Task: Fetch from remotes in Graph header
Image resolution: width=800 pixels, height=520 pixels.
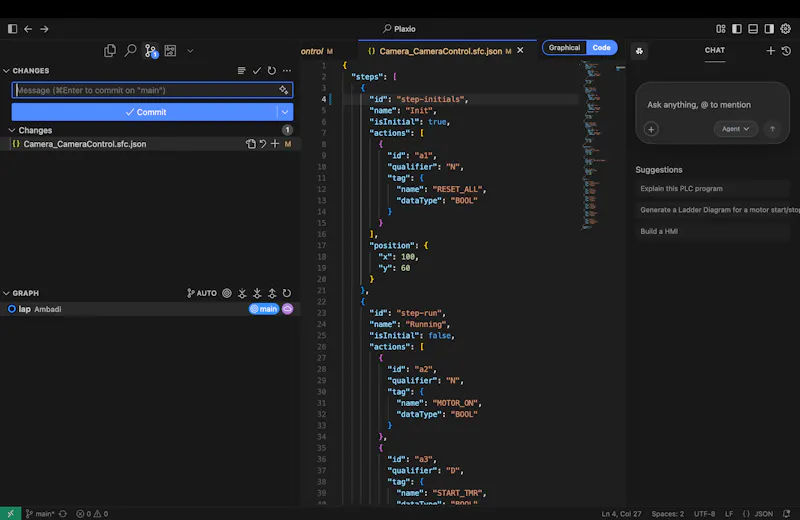Action: [242, 293]
